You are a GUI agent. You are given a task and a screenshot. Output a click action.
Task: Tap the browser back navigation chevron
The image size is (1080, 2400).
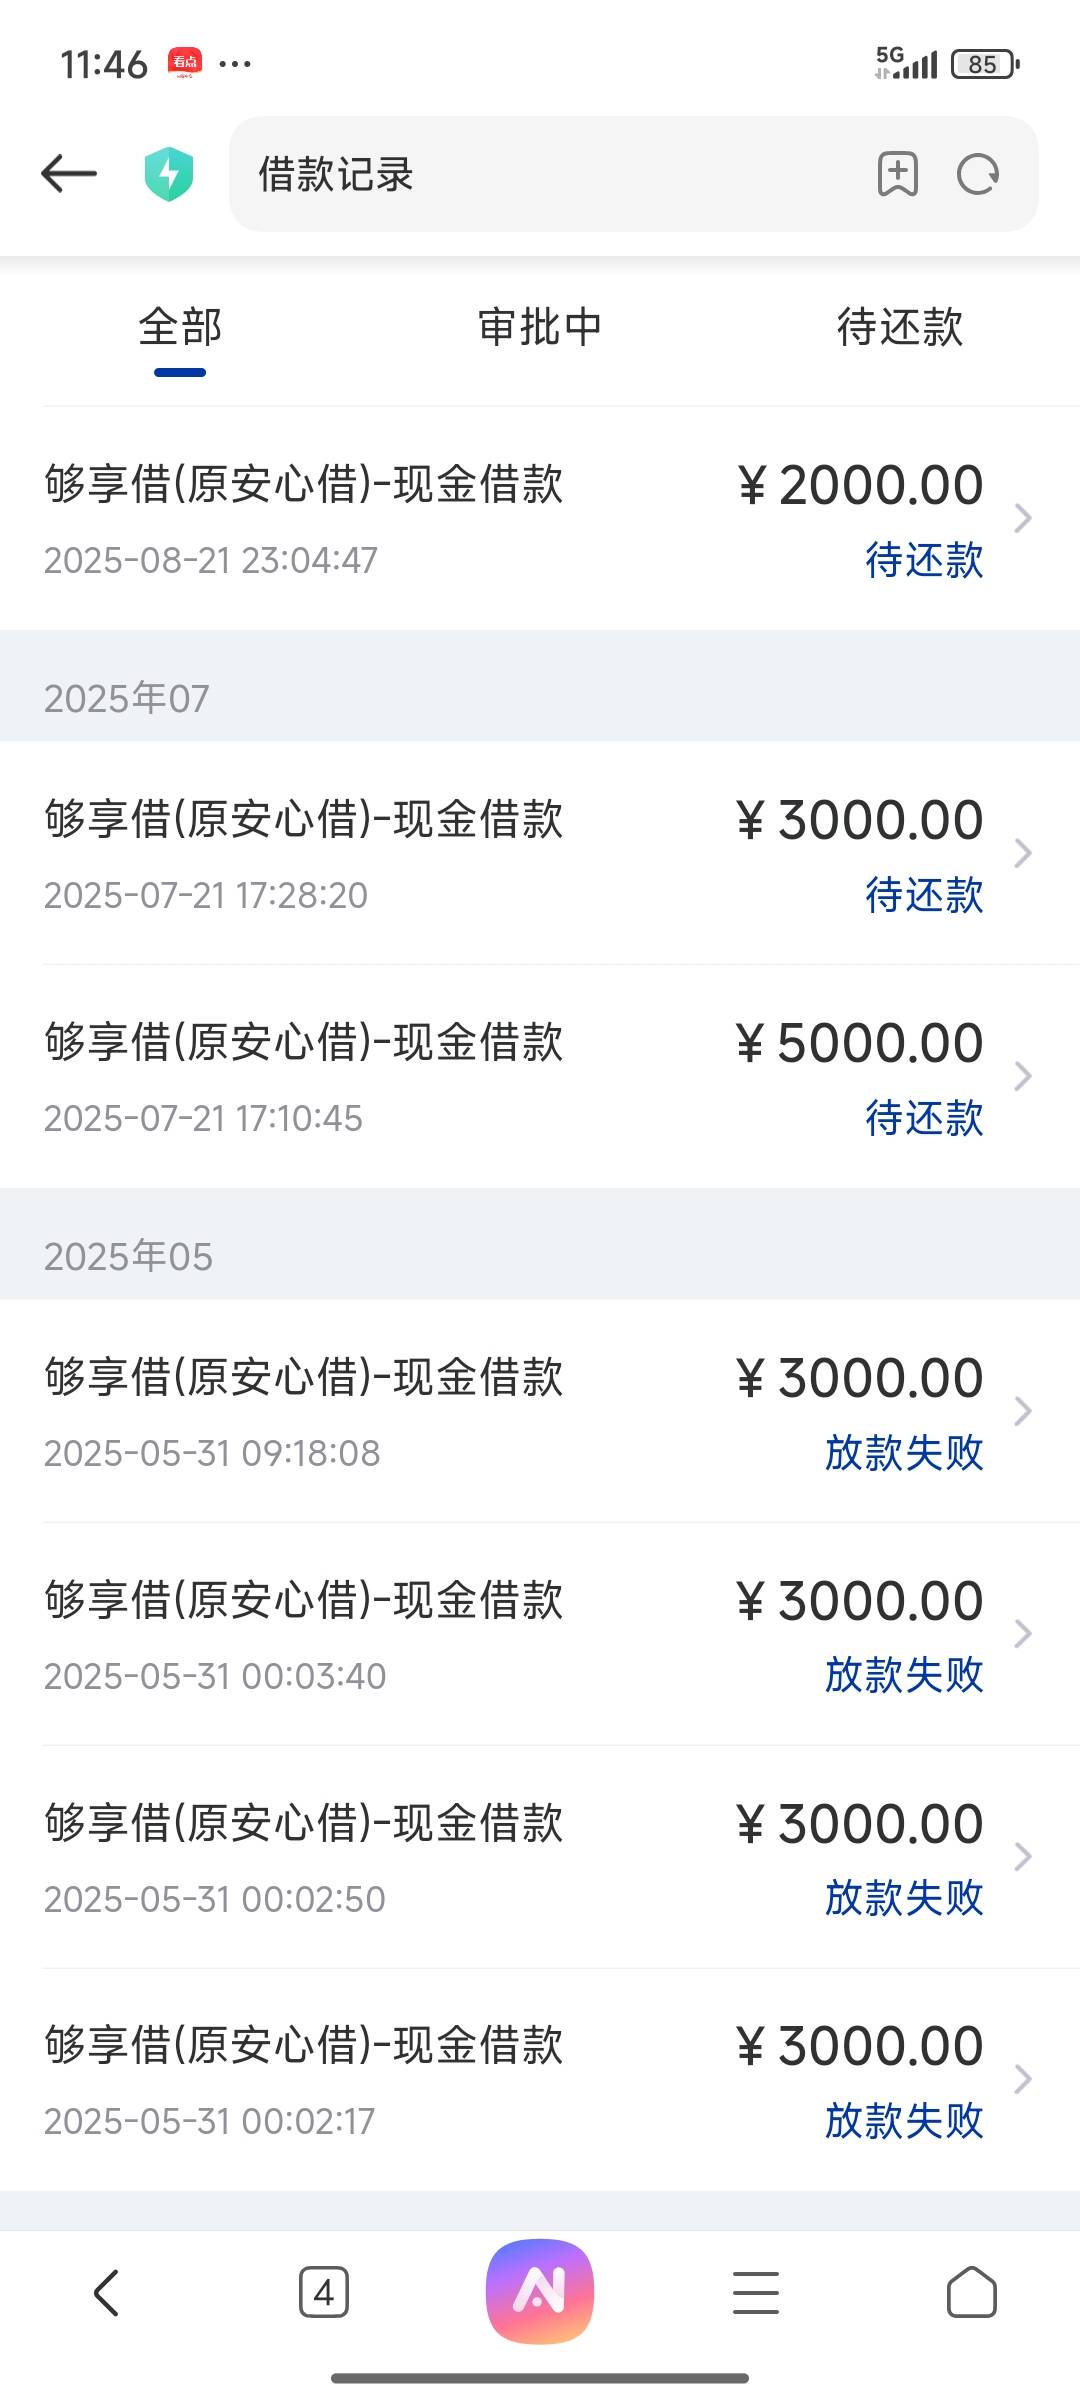point(106,2292)
